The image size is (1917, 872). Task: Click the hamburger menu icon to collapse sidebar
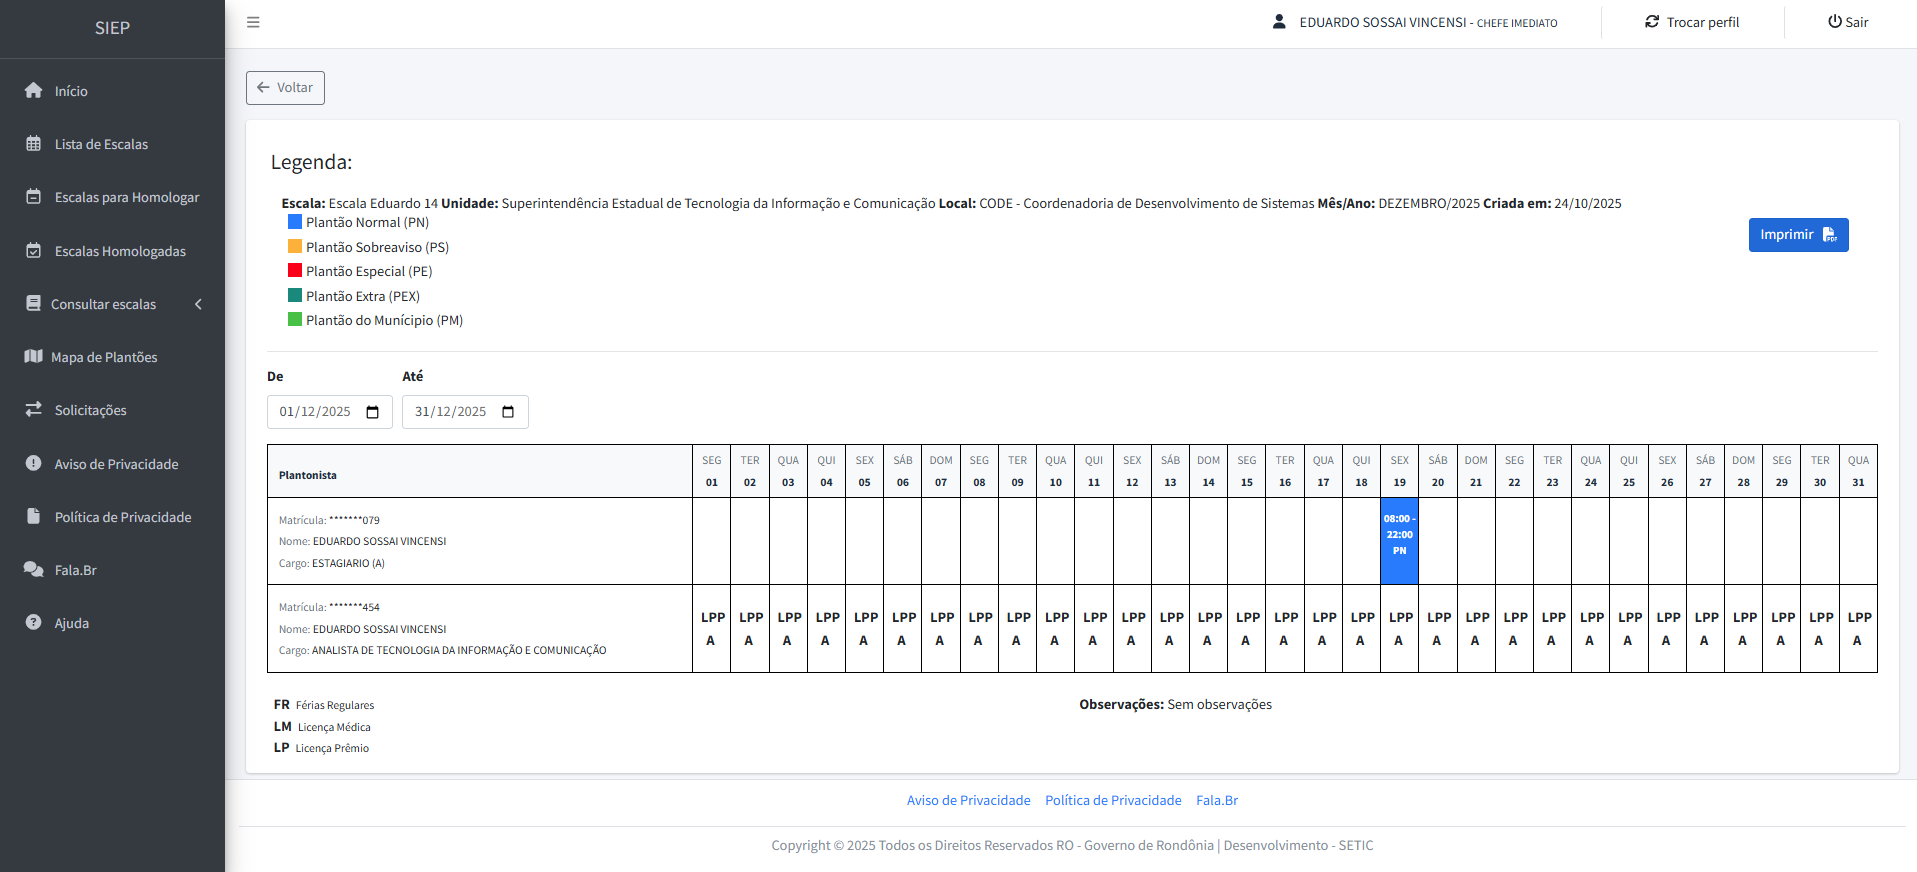(253, 22)
